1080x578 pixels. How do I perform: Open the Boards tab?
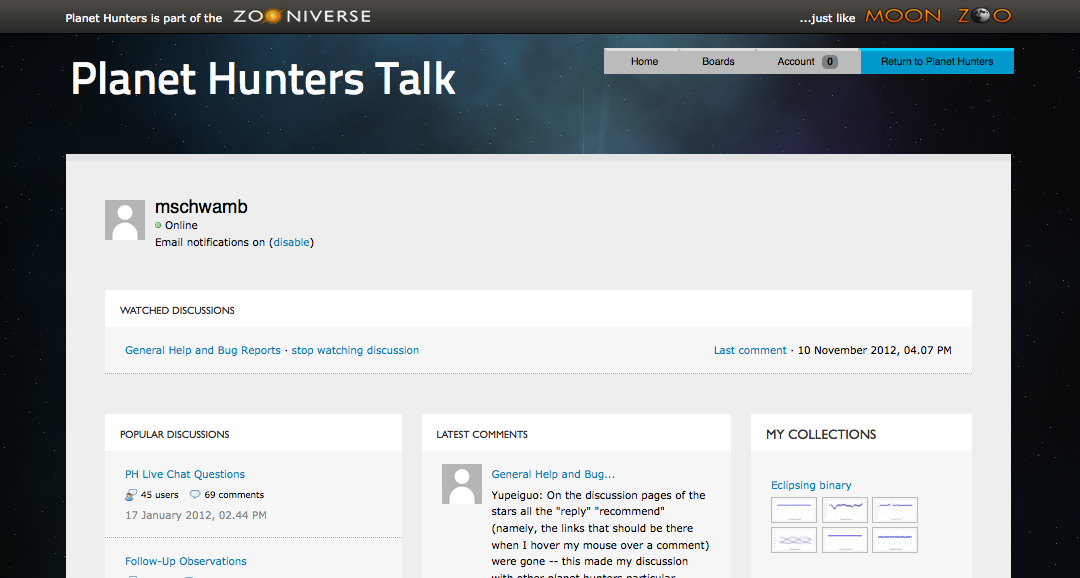[x=718, y=62]
